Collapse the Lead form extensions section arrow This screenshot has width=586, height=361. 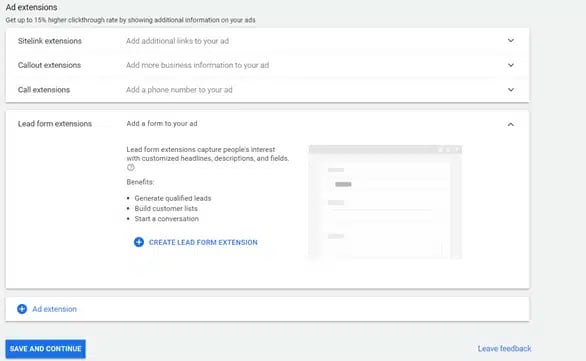point(511,124)
